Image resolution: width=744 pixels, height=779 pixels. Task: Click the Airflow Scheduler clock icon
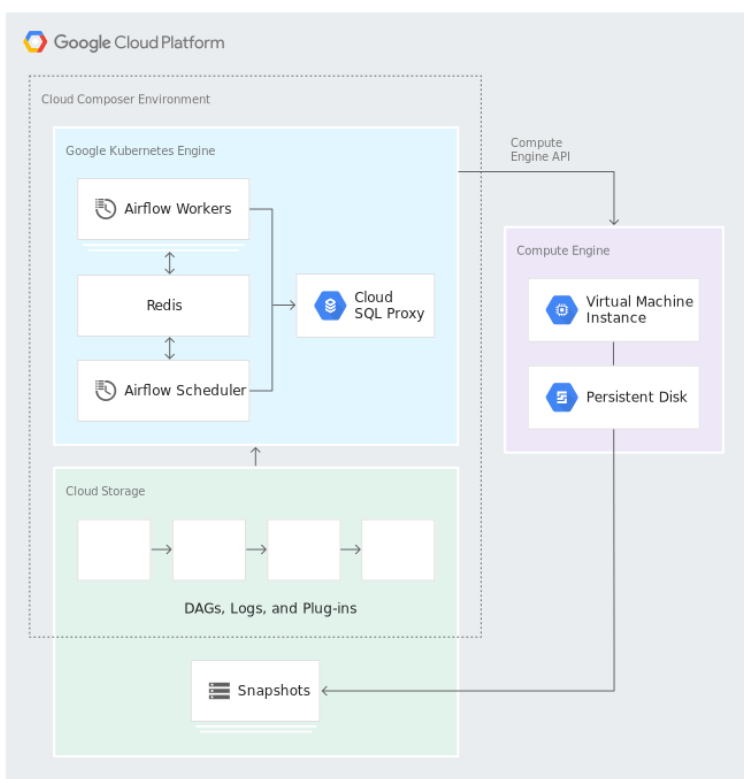(105, 390)
